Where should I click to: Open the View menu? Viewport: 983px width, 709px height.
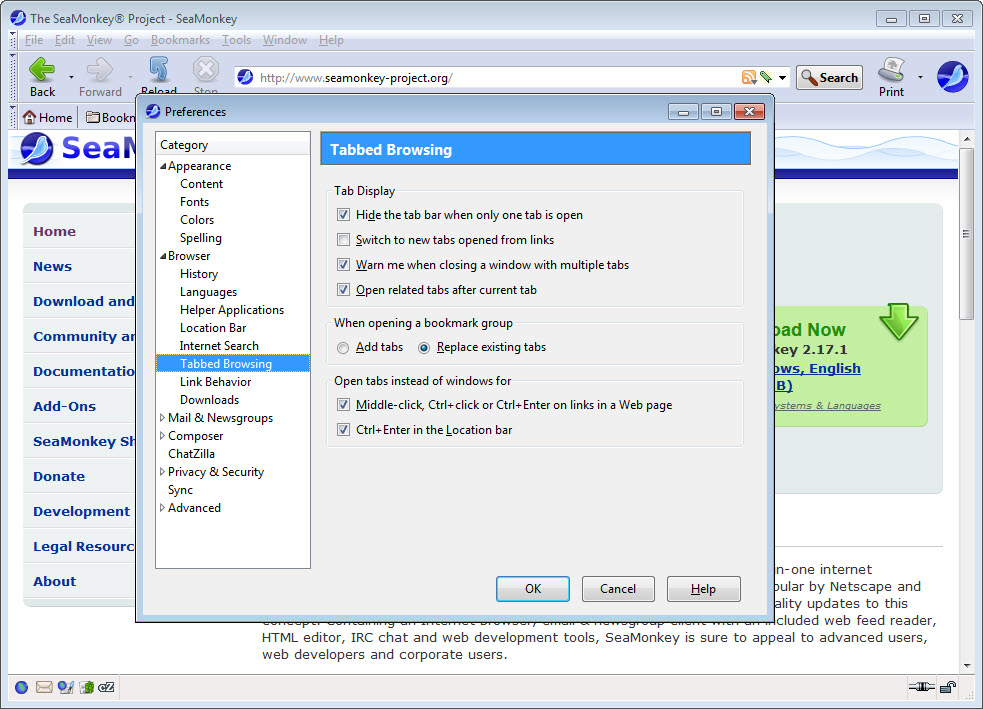(99, 40)
